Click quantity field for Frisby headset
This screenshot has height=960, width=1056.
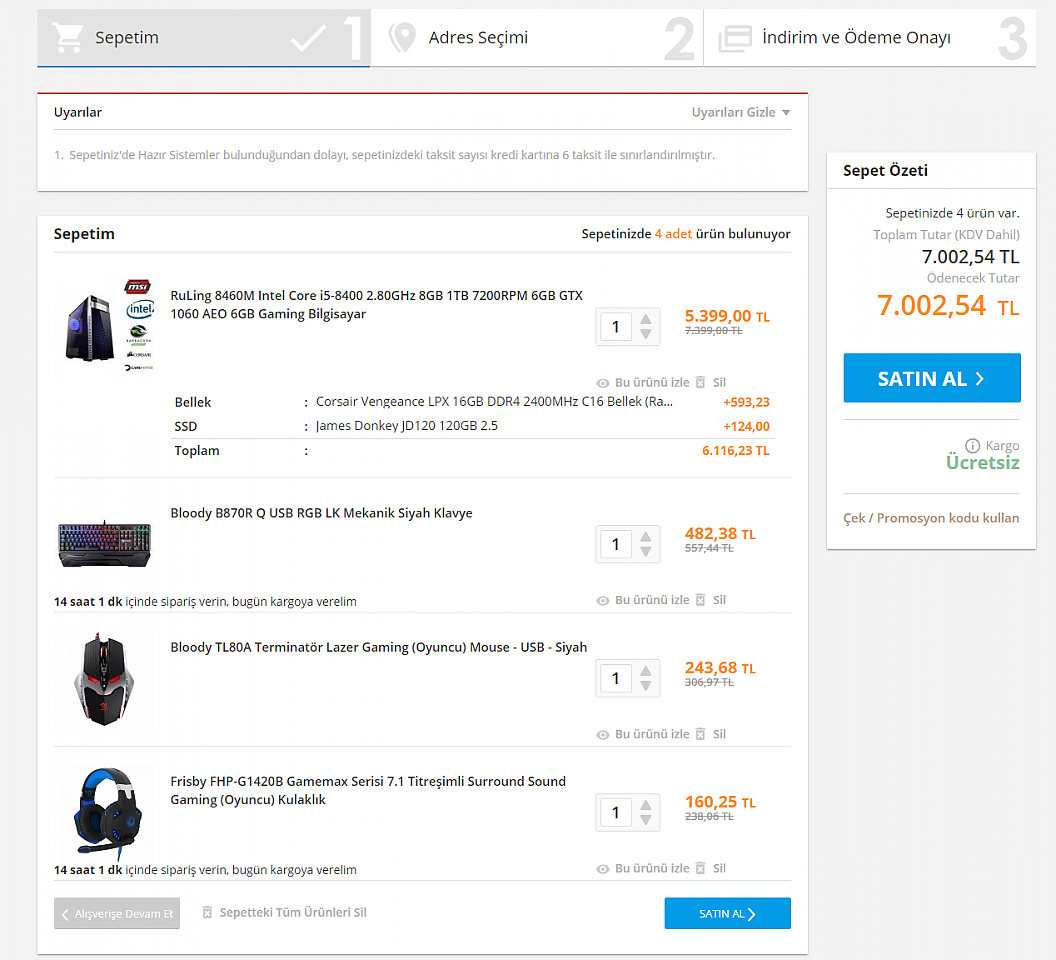616,812
